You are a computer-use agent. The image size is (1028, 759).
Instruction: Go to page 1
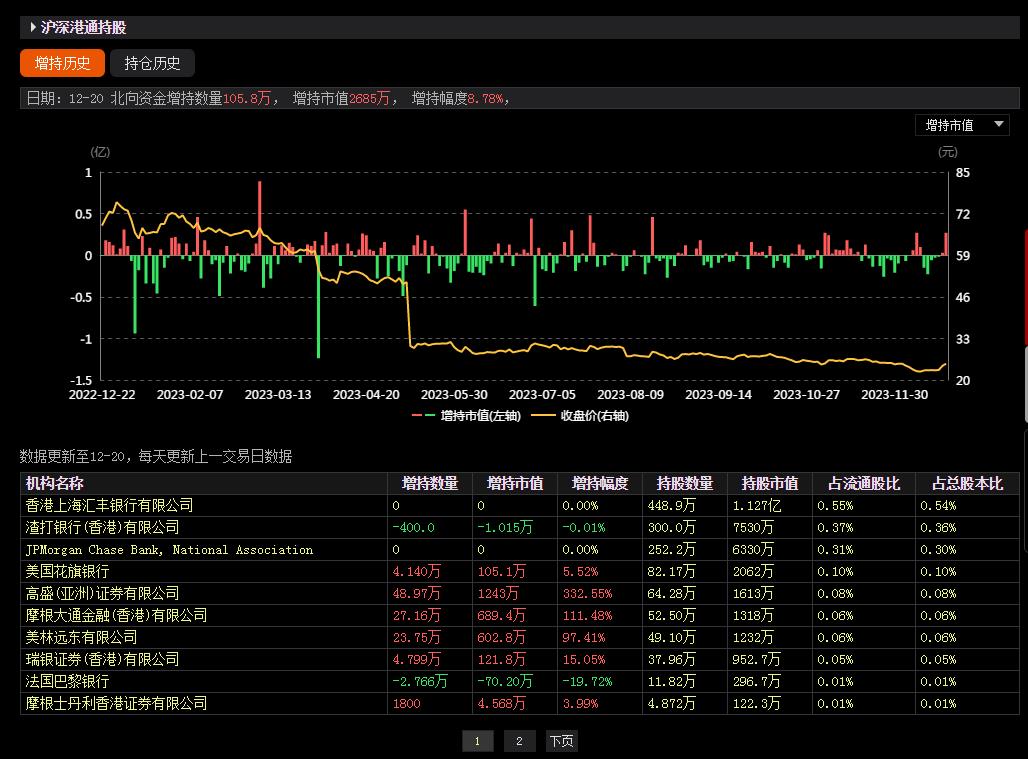[477, 741]
